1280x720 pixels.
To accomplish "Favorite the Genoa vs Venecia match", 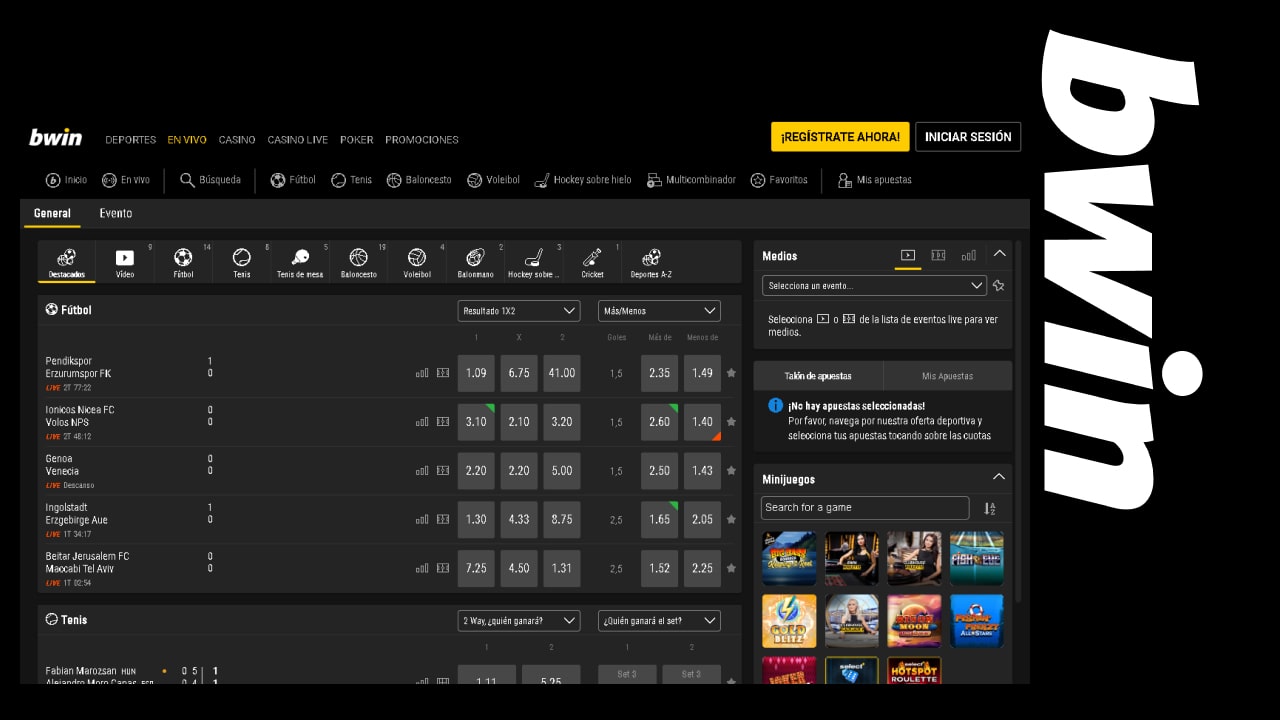I will point(731,471).
